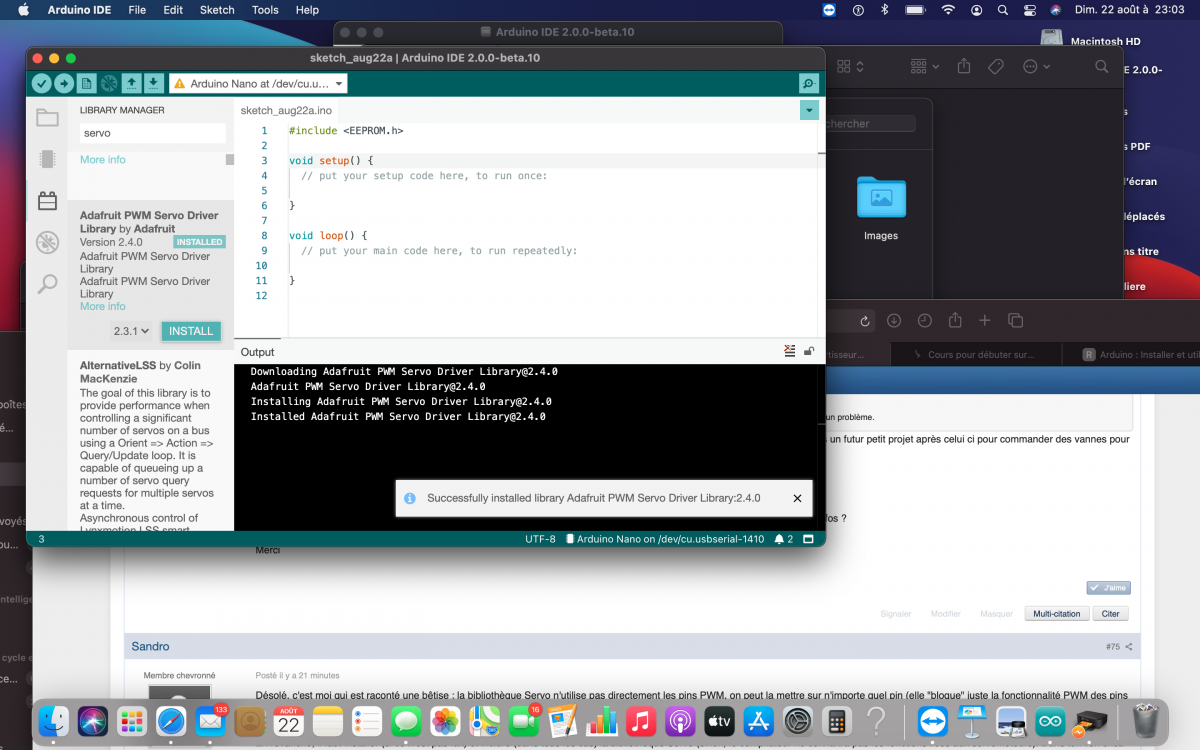Click the Multi-citation button in the forum post
1200x750 pixels.
(x=1057, y=613)
